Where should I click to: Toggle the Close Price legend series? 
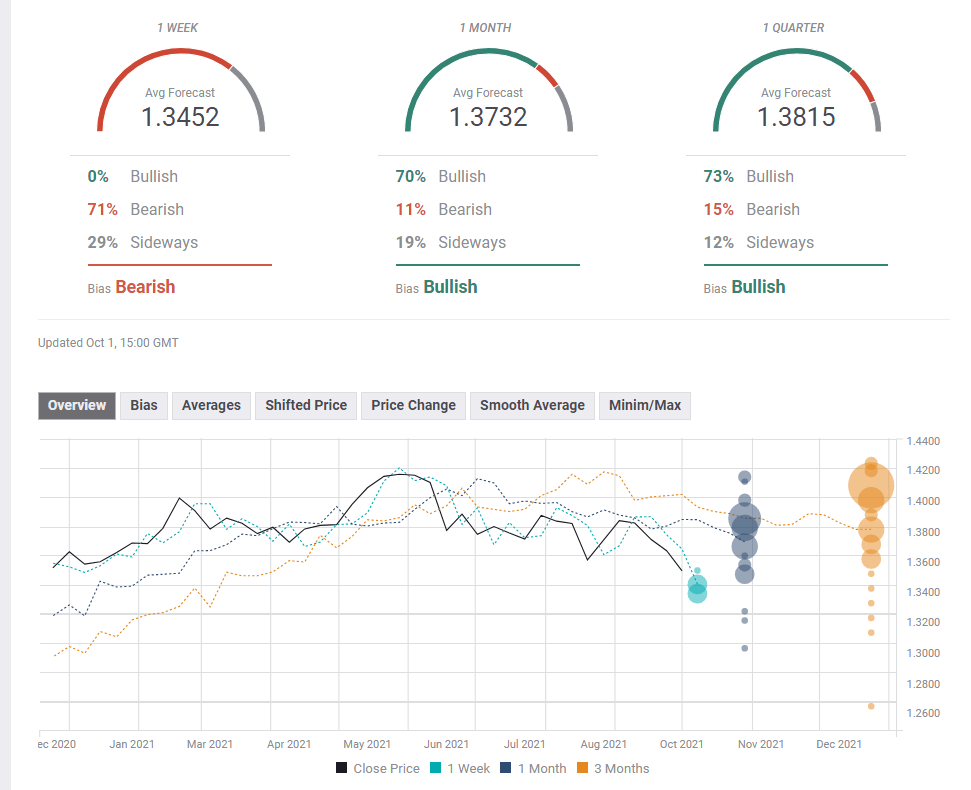379,768
